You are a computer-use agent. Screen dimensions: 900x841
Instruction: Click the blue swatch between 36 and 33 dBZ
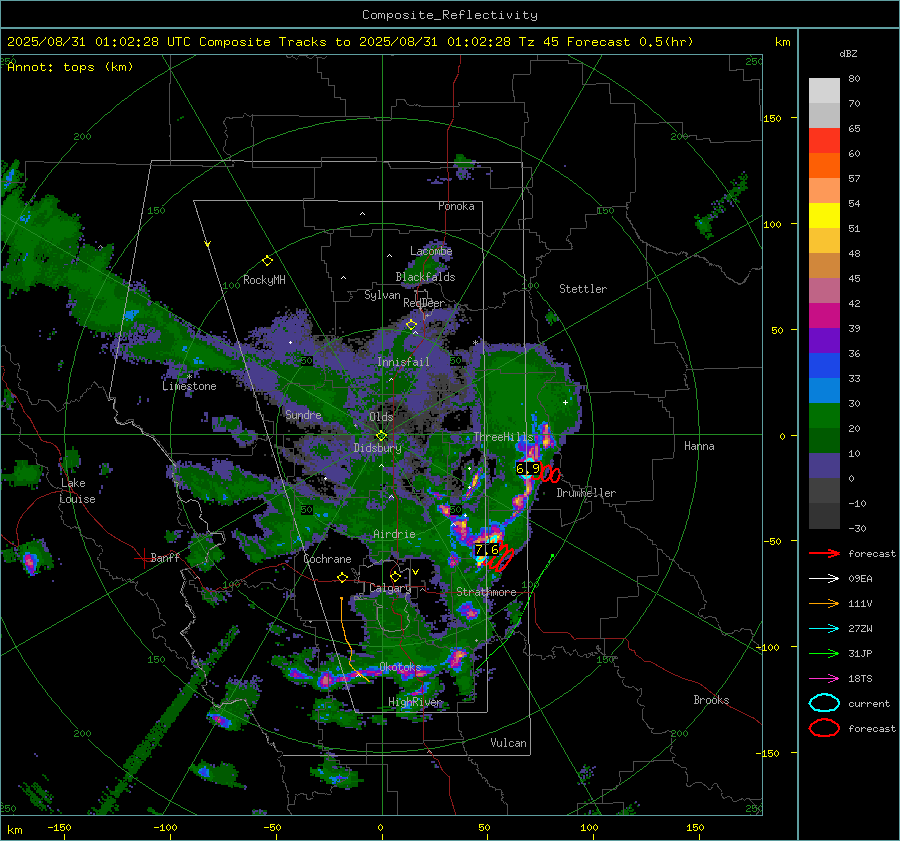(824, 366)
